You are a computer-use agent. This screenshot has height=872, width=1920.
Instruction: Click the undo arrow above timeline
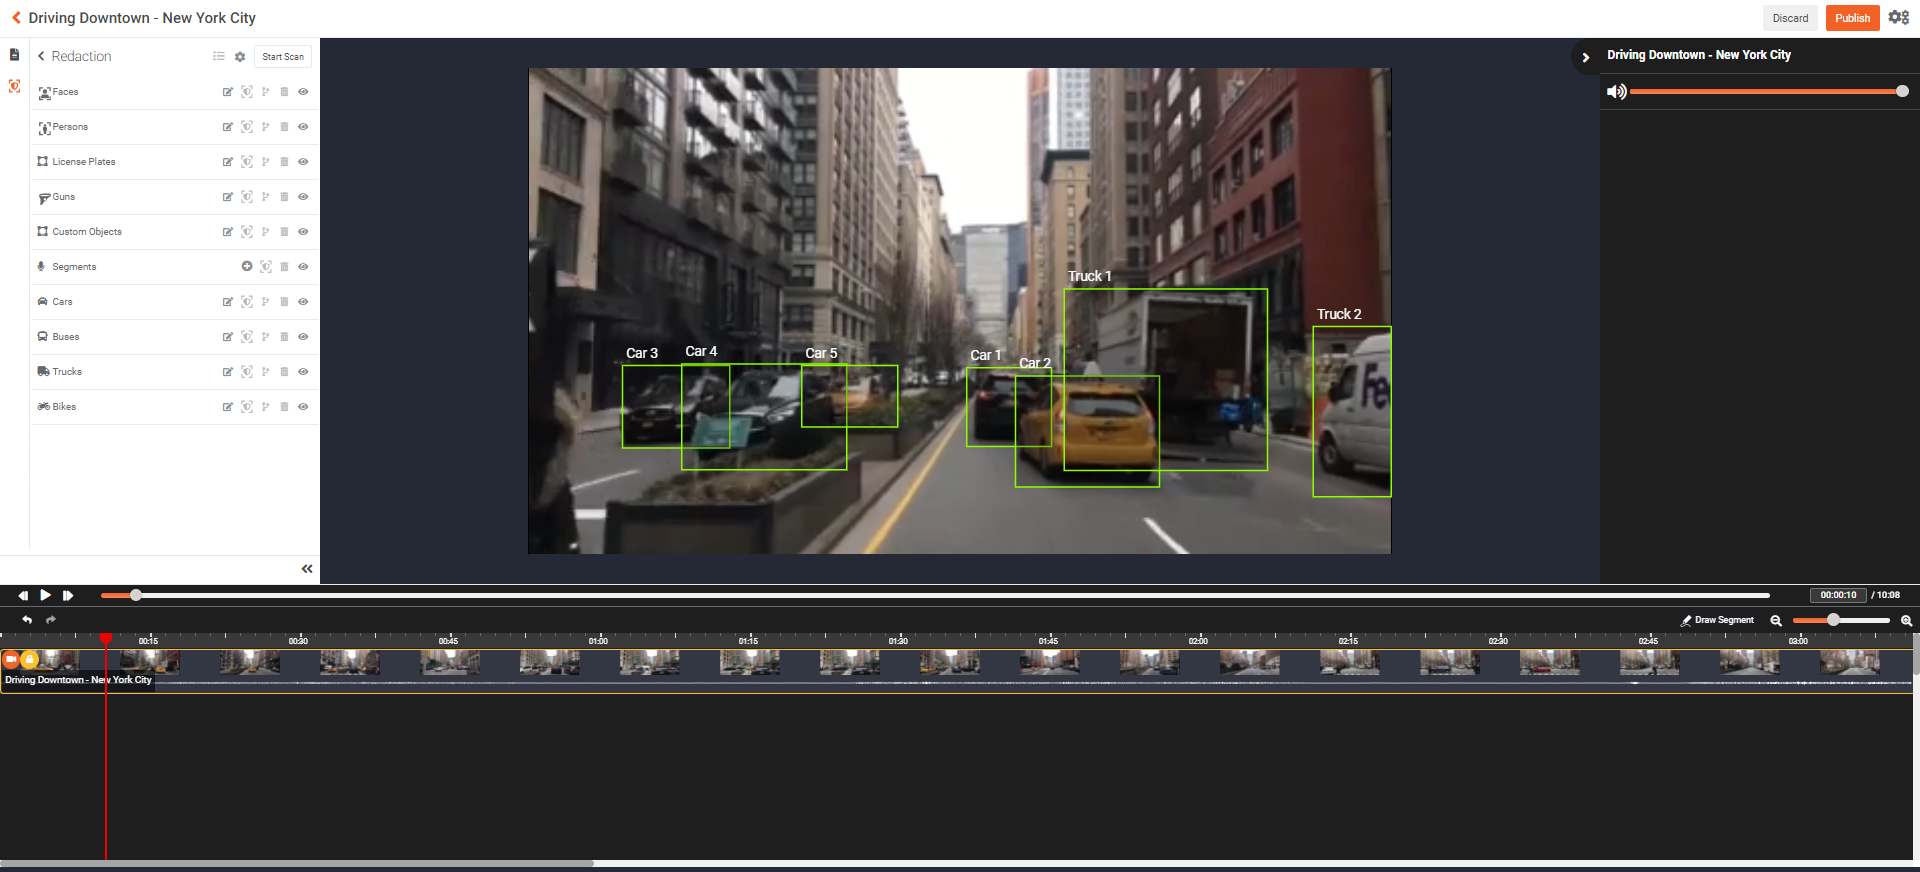pyautogui.click(x=27, y=620)
